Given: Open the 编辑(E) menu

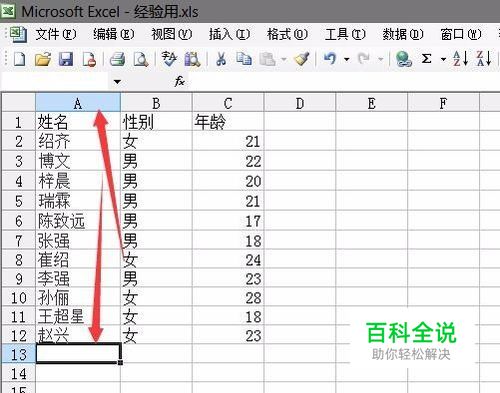Looking at the screenshot, I should (113, 34).
